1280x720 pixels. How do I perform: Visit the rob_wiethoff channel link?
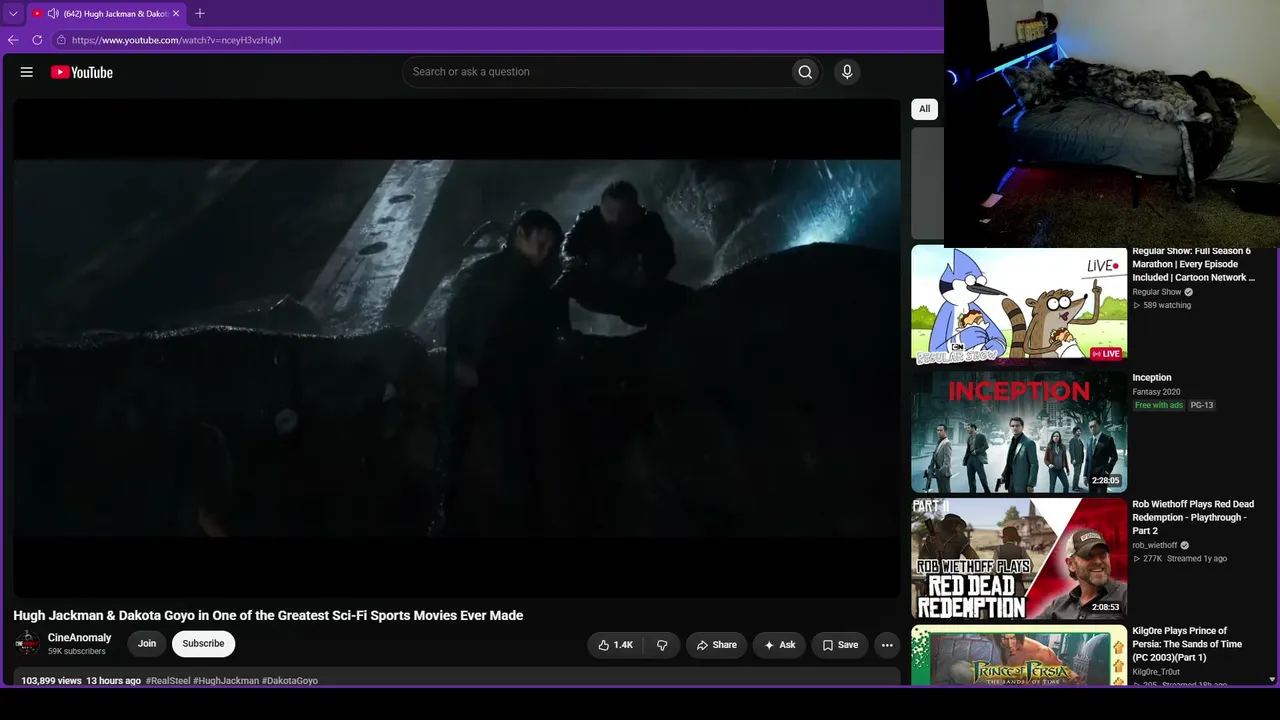point(1155,545)
